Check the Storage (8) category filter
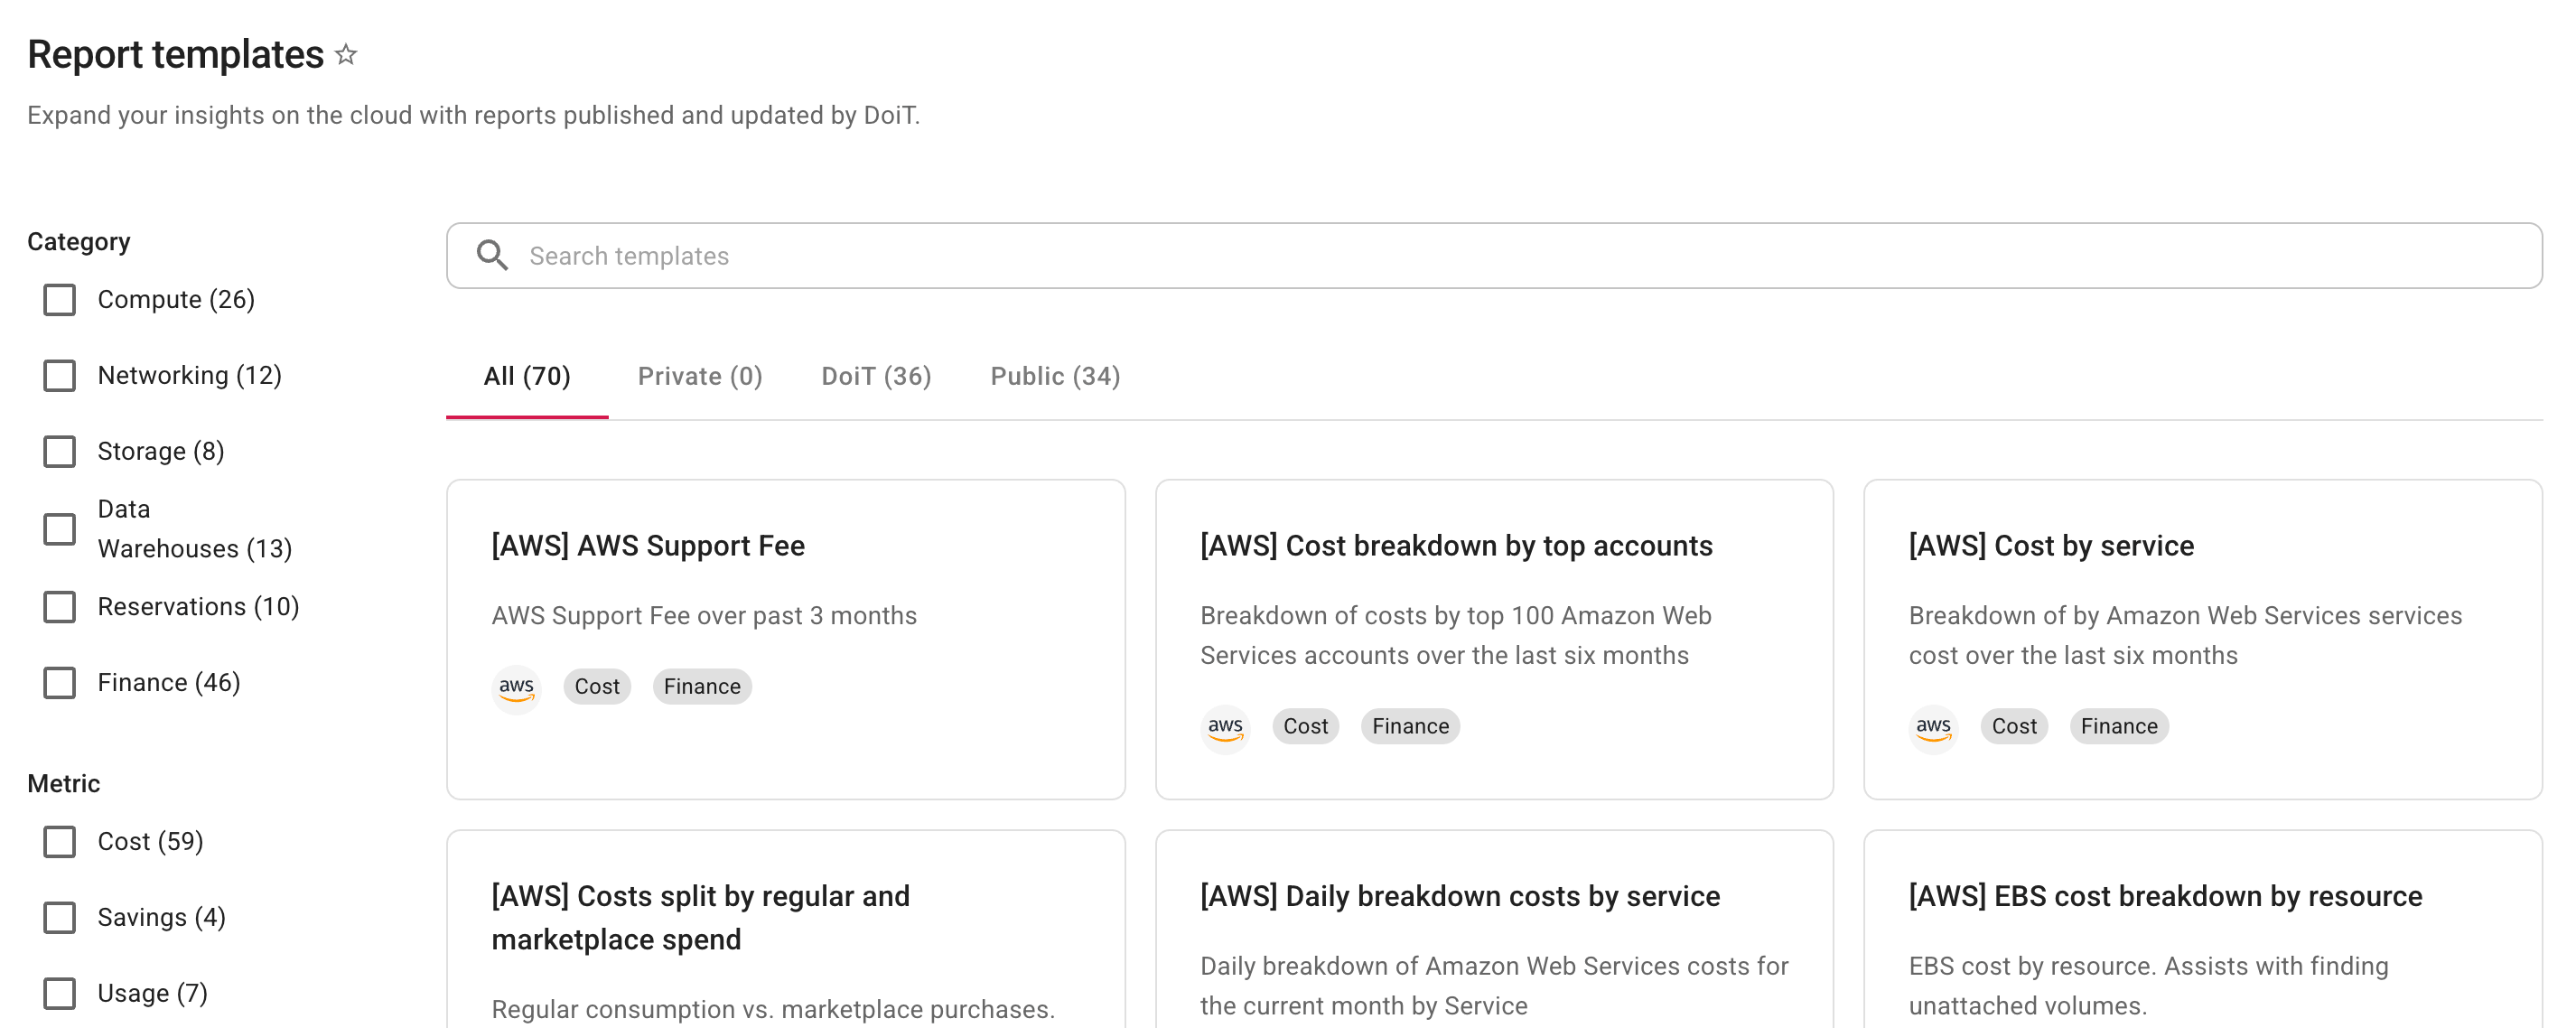Image resolution: width=2576 pixels, height=1028 pixels. (x=60, y=452)
